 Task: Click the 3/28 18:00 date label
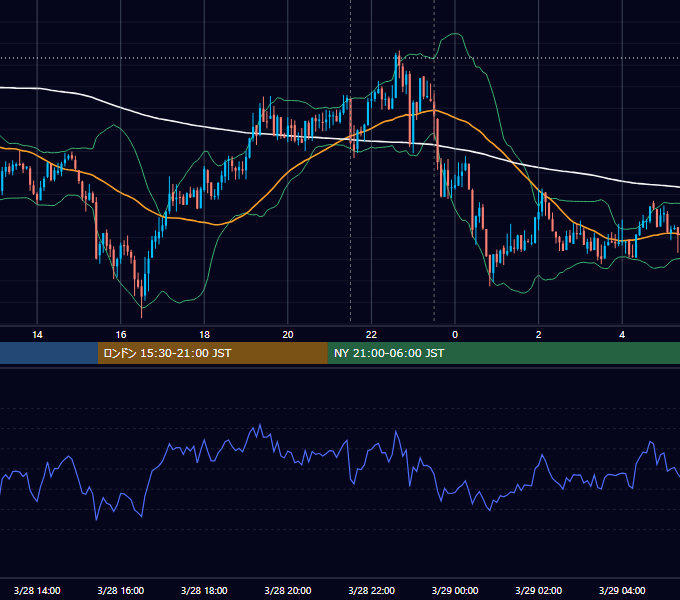coord(204,590)
